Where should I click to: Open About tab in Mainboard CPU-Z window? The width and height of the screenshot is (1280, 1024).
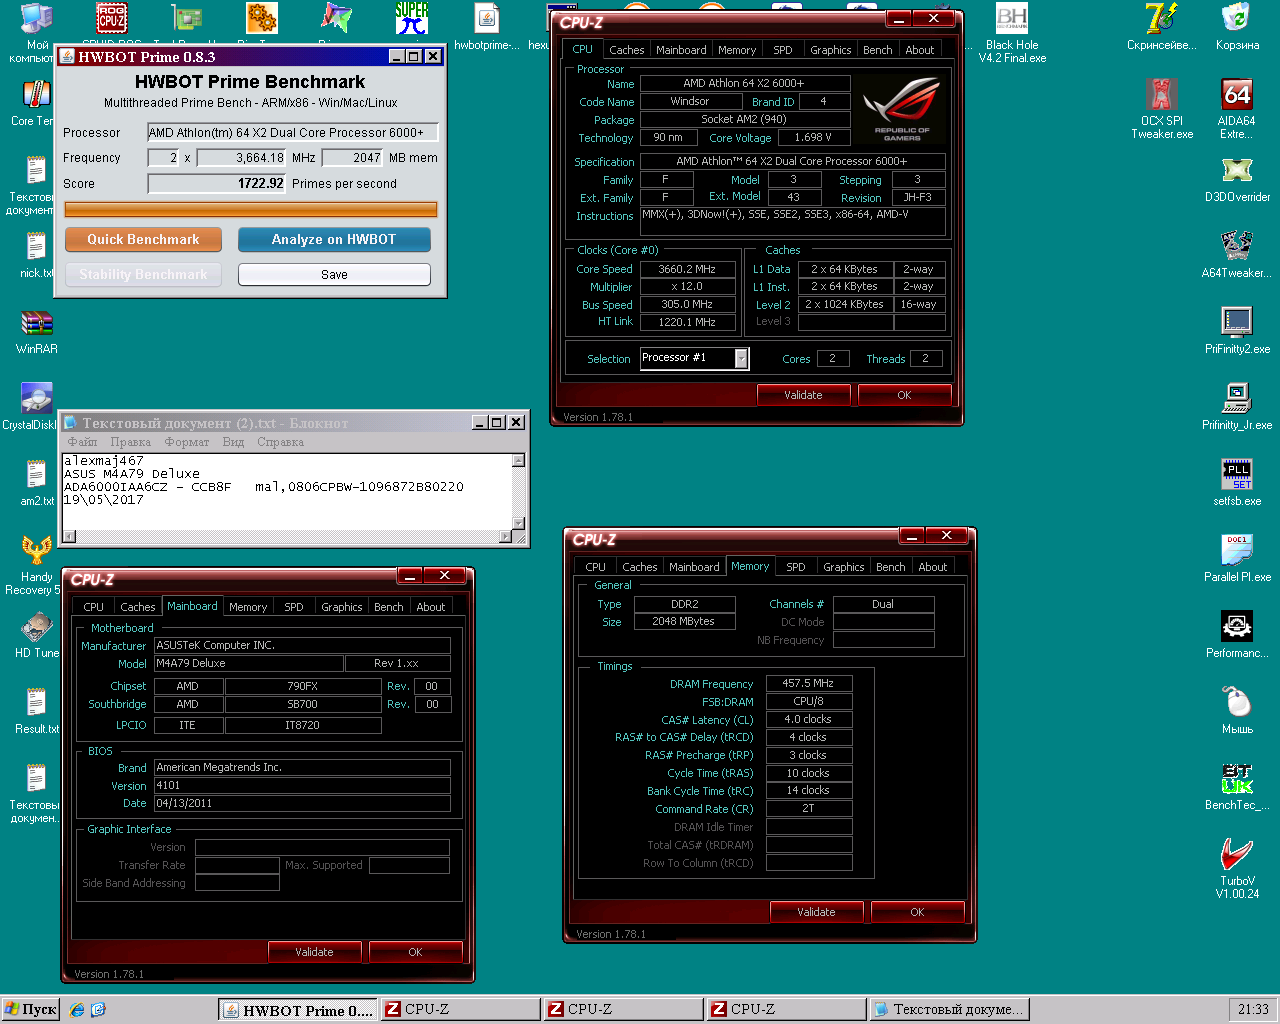pyautogui.click(x=431, y=606)
